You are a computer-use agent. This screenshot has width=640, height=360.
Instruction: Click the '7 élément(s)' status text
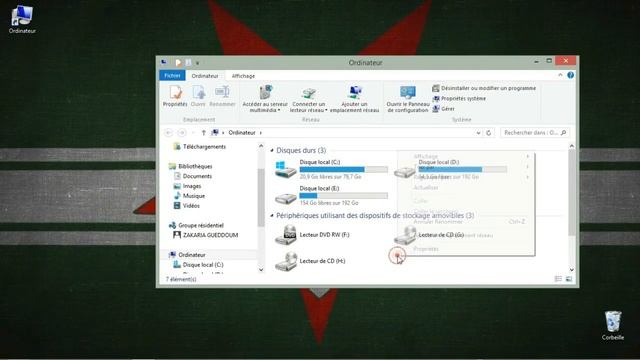coord(181,279)
